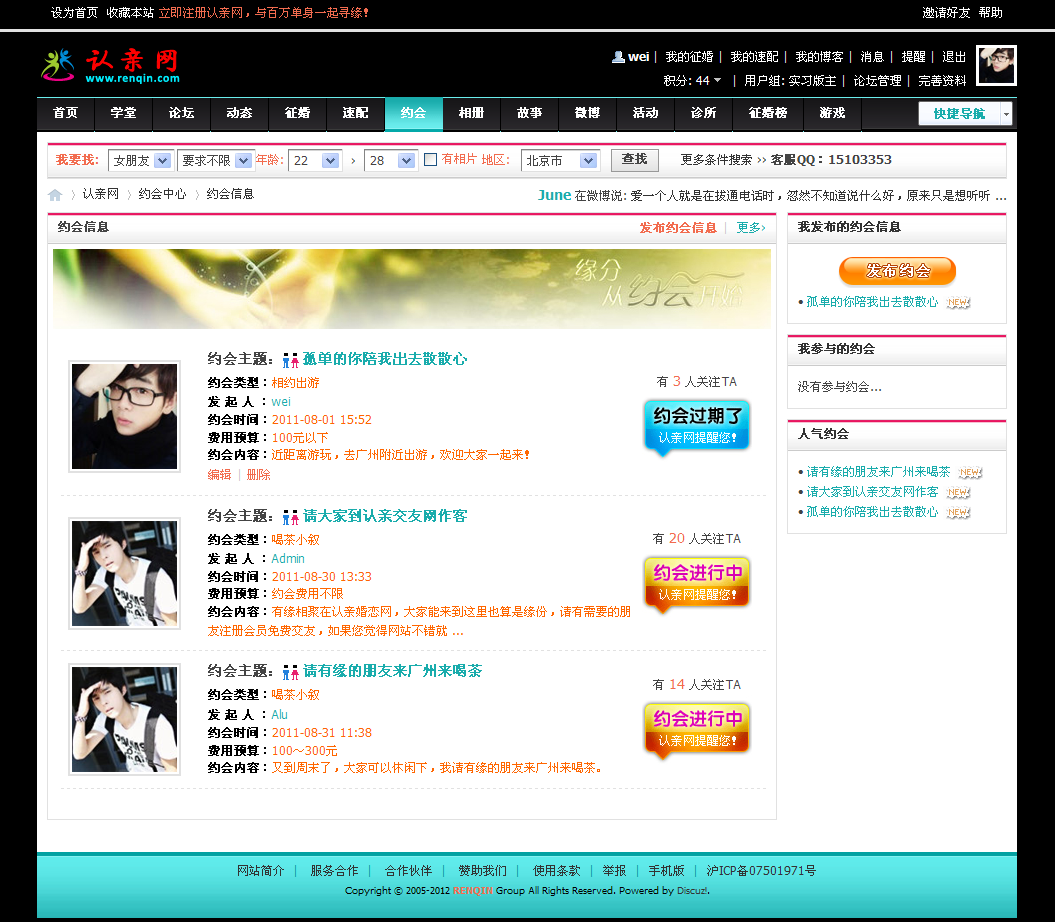Click the home icon in breadcrumb
This screenshot has height=922, width=1055.
[55, 195]
